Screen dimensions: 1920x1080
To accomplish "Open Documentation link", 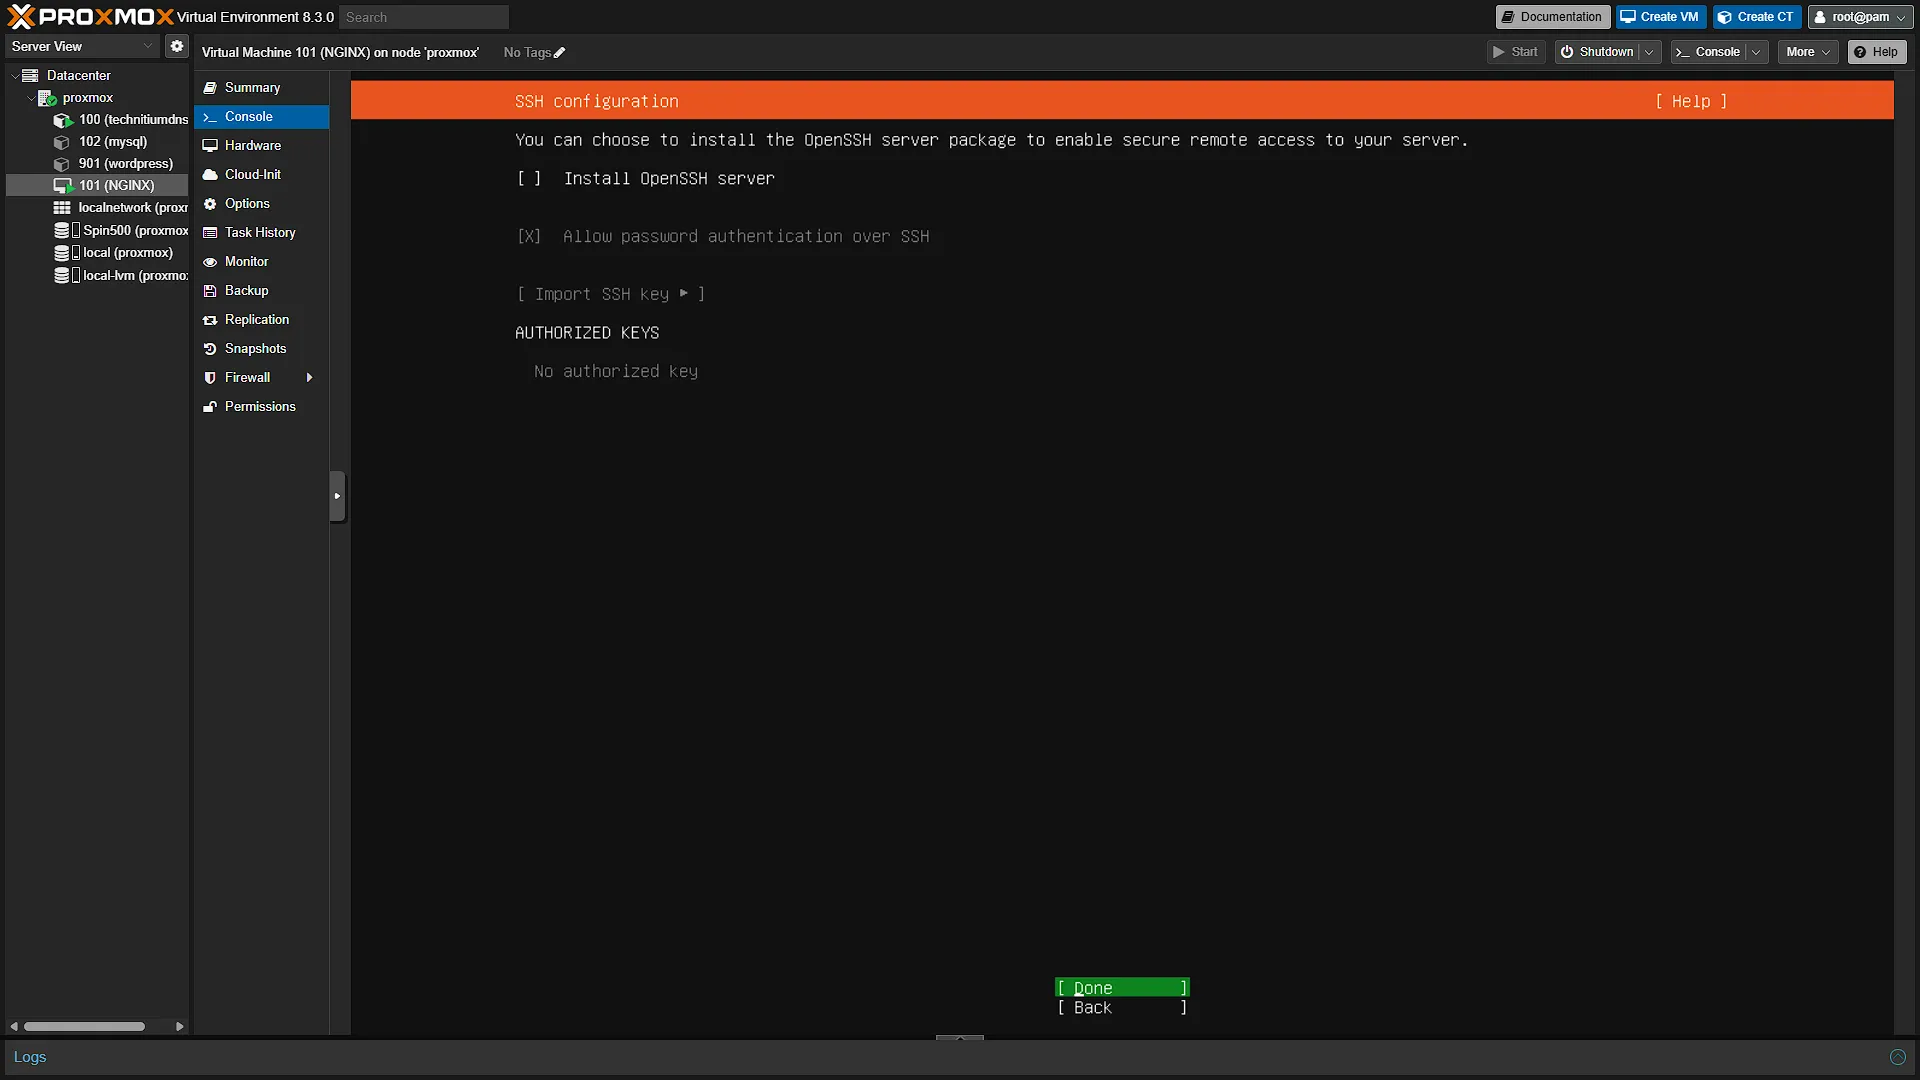I will (1553, 17).
